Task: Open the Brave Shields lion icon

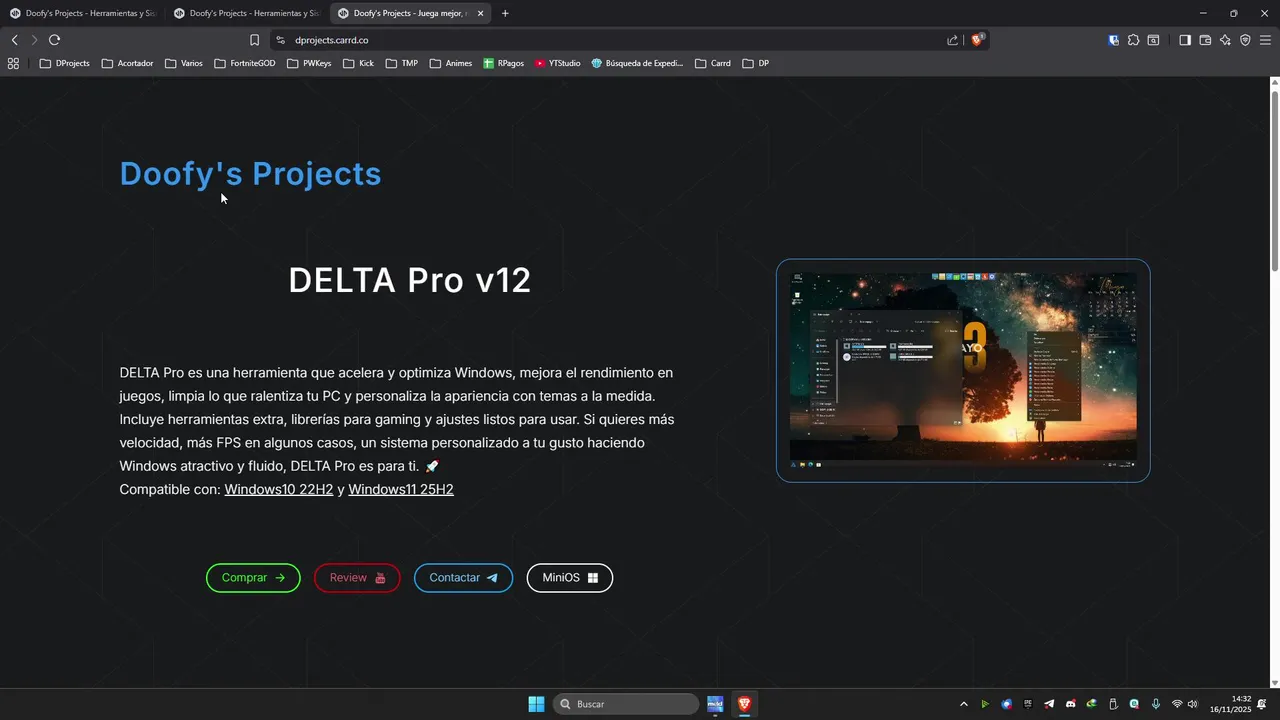Action: click(977, 40)
